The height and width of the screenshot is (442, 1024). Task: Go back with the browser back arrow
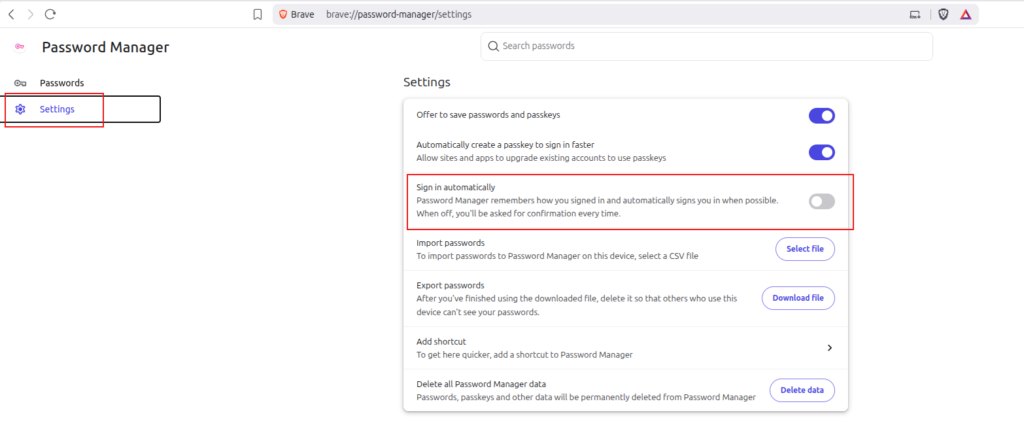point(11,14)
